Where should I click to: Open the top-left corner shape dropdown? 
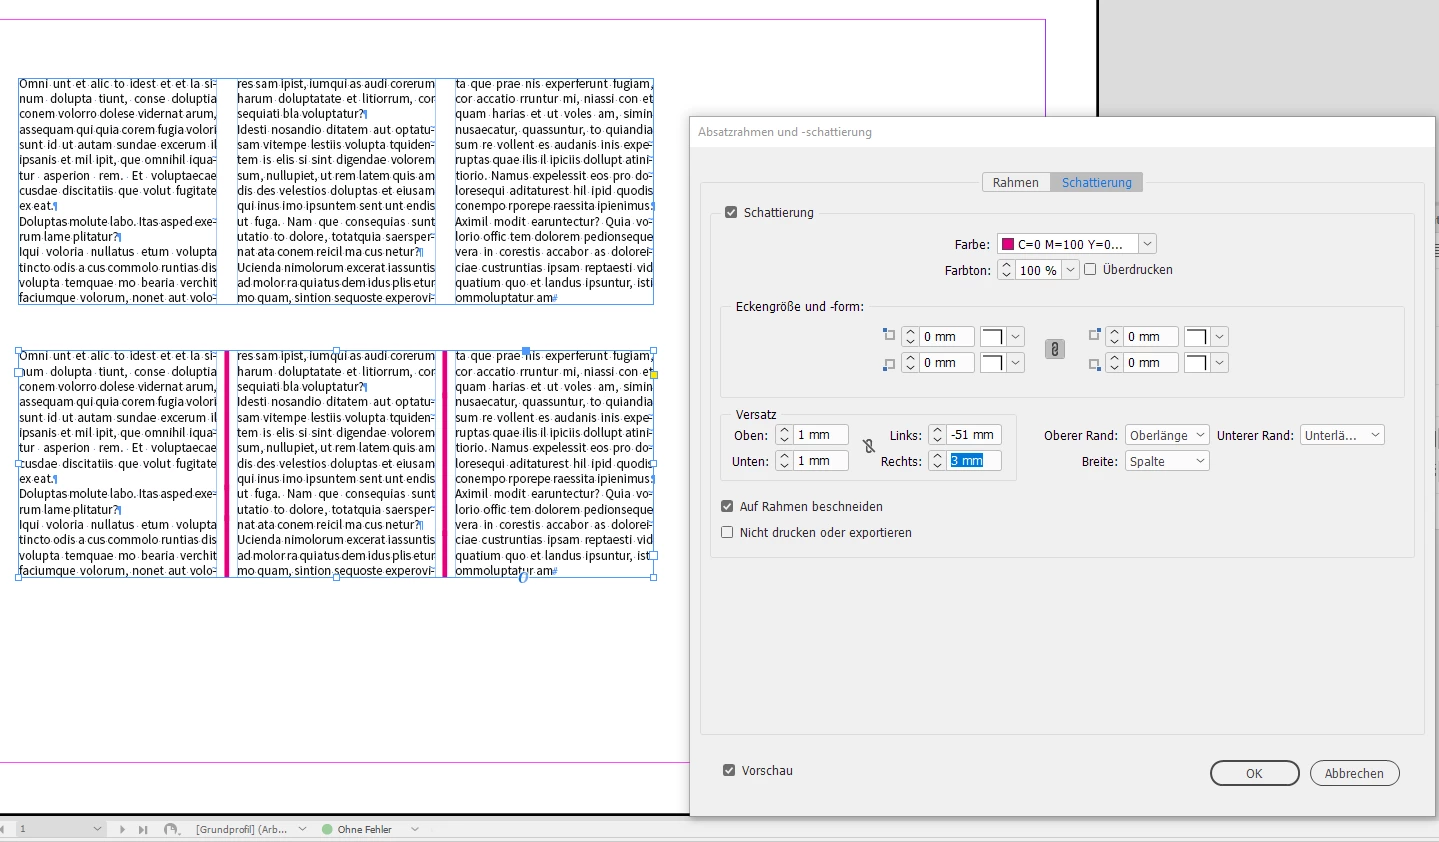(x=1016, y=337)
